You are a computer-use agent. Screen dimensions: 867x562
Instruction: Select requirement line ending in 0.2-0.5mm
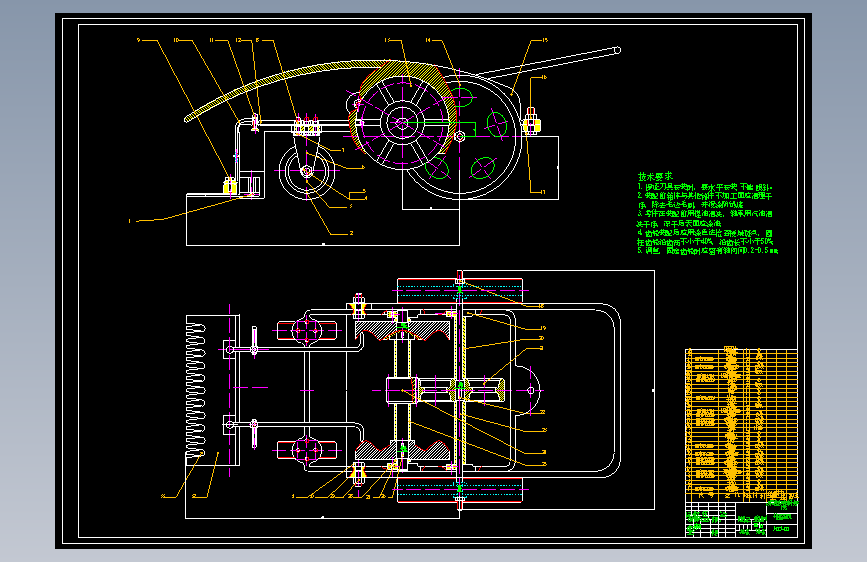click(707, 251)
